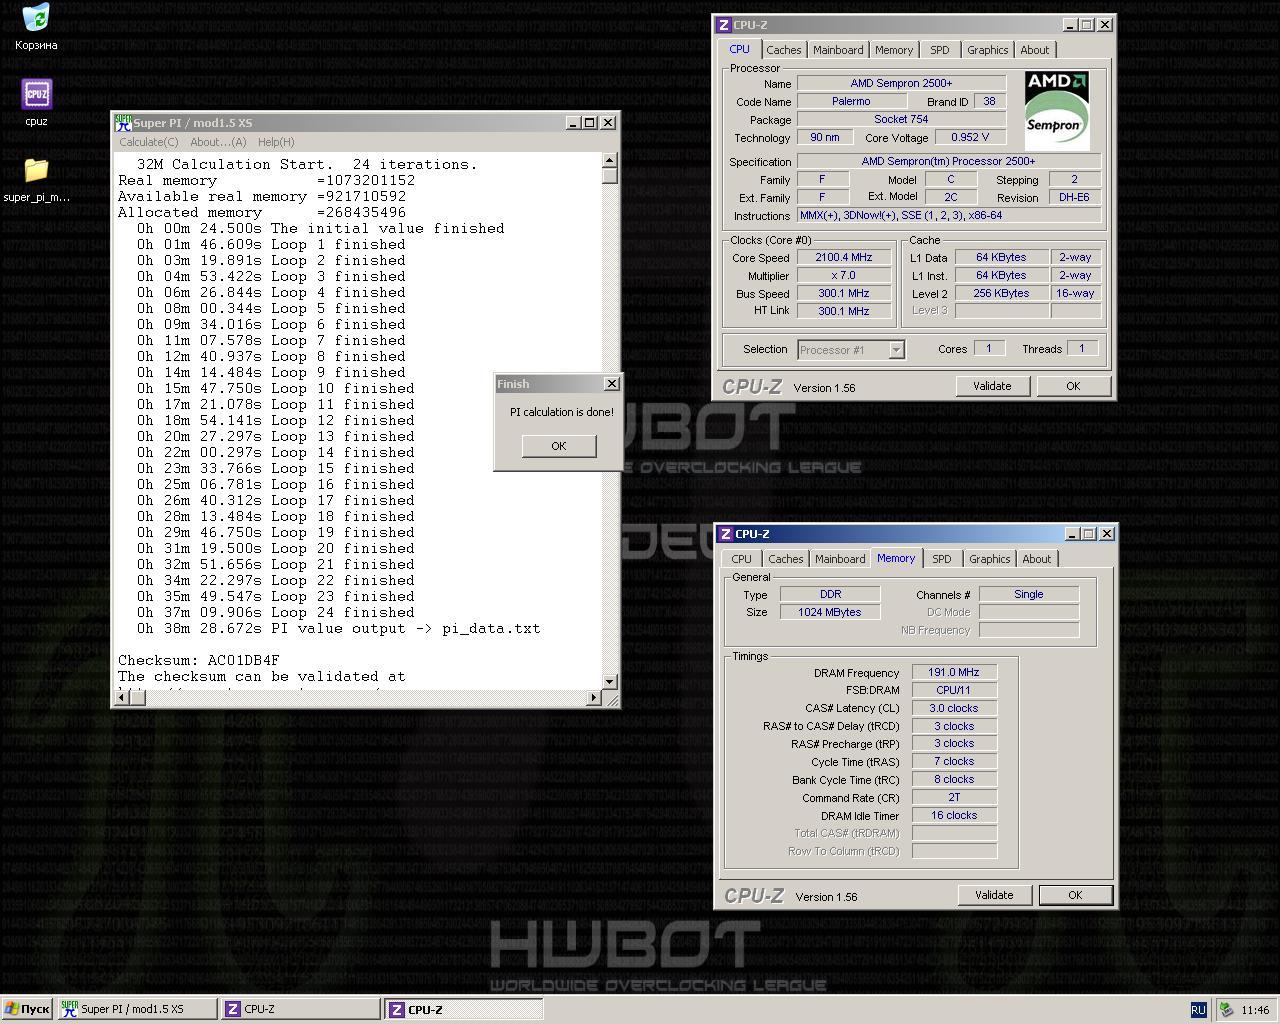1280x1024 pixels.
Task: Click the Technology 90 nm field
Action: click(825, 138)
